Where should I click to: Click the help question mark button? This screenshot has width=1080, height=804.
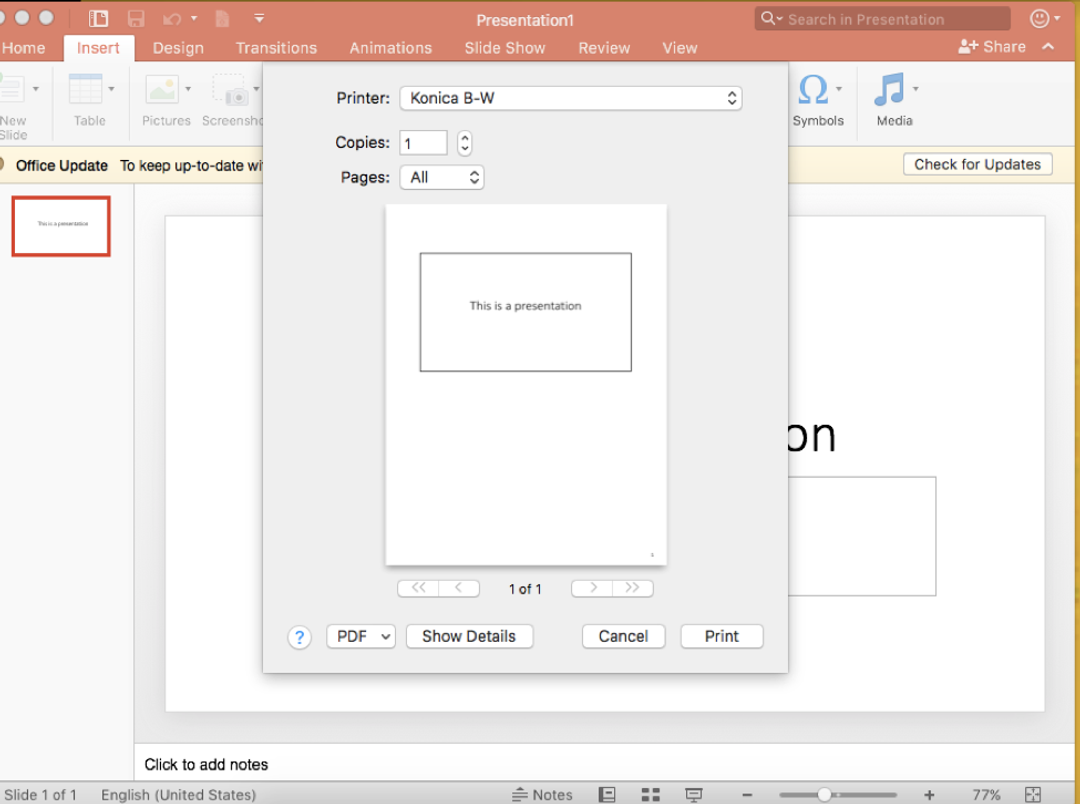pos(299,637)
